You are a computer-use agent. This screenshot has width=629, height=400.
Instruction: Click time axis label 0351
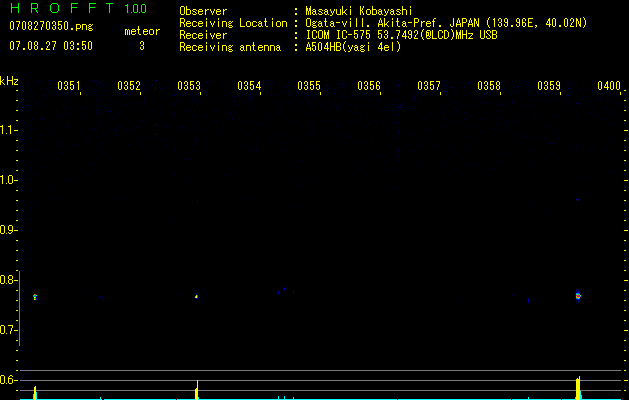coord(69,86)
